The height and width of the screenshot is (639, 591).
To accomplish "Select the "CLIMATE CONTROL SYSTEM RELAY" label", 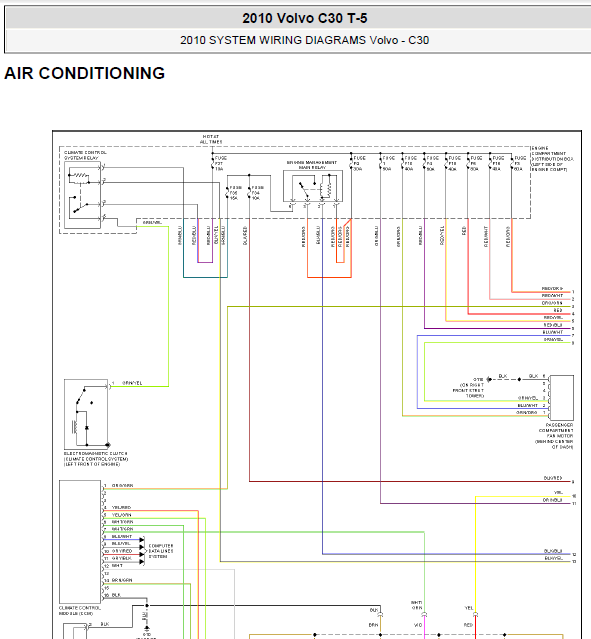I will [x=85, y=155].
